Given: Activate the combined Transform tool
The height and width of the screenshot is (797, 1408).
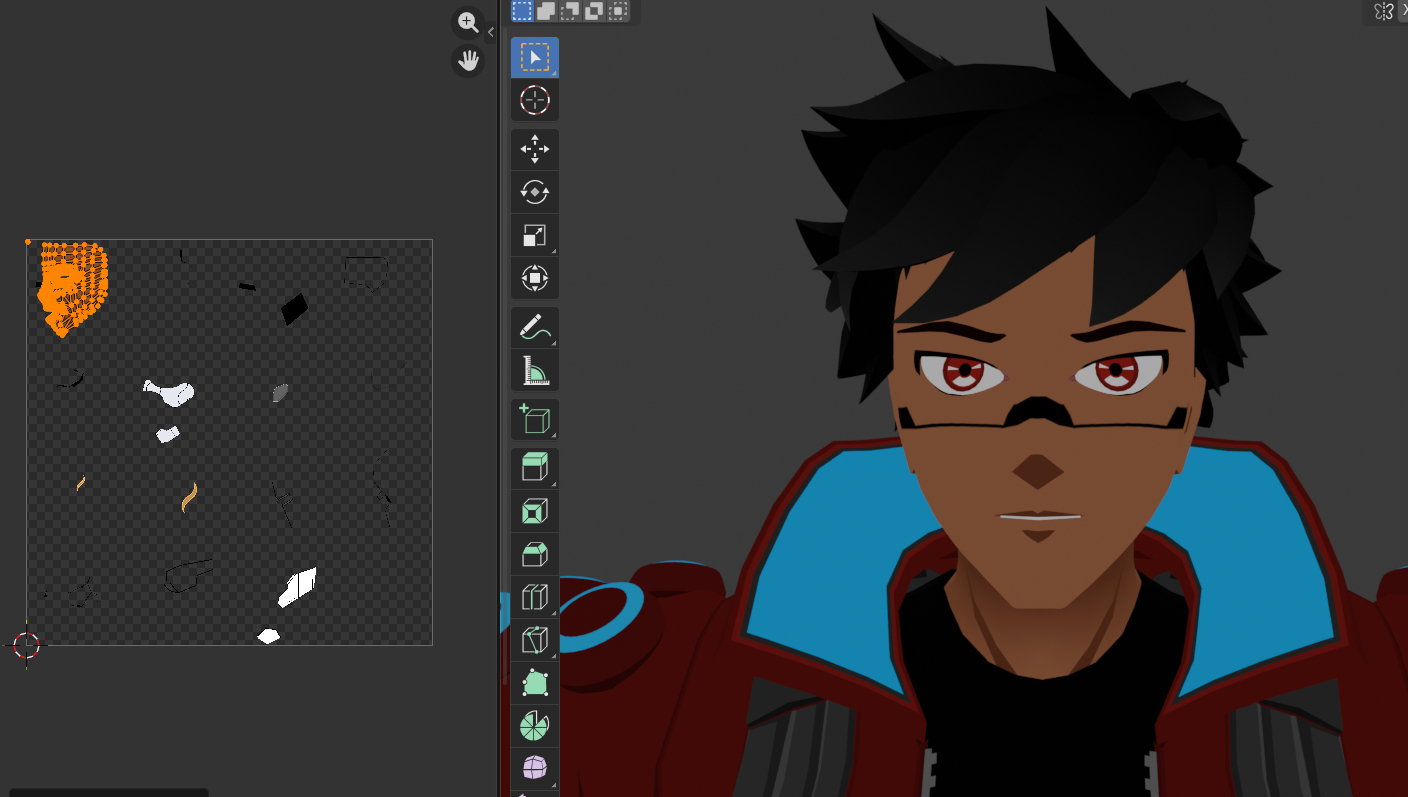Looking at the screenshot, I should (x=535, y=277).
